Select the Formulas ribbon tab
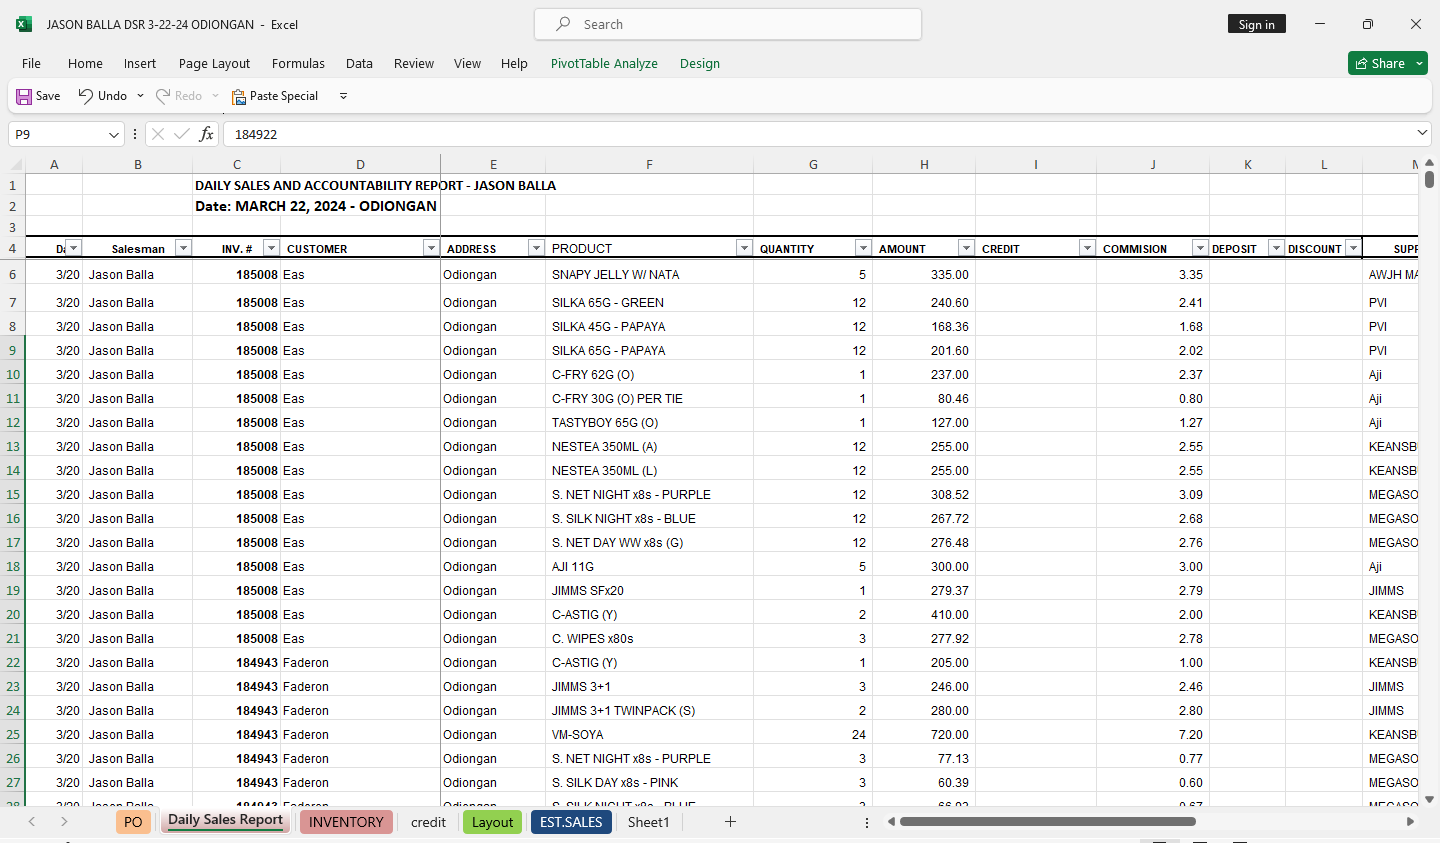1440x843 pixels. [x=298, y=63]
